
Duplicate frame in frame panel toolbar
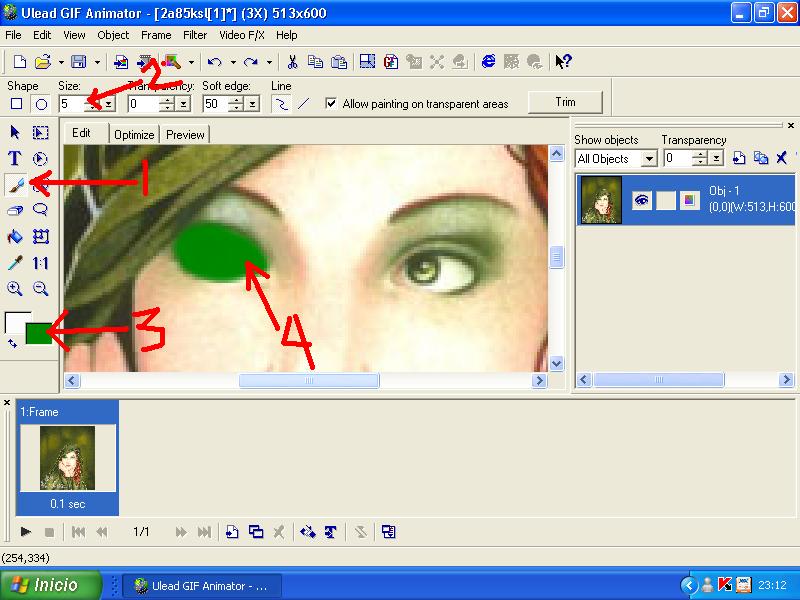(256, 532)
